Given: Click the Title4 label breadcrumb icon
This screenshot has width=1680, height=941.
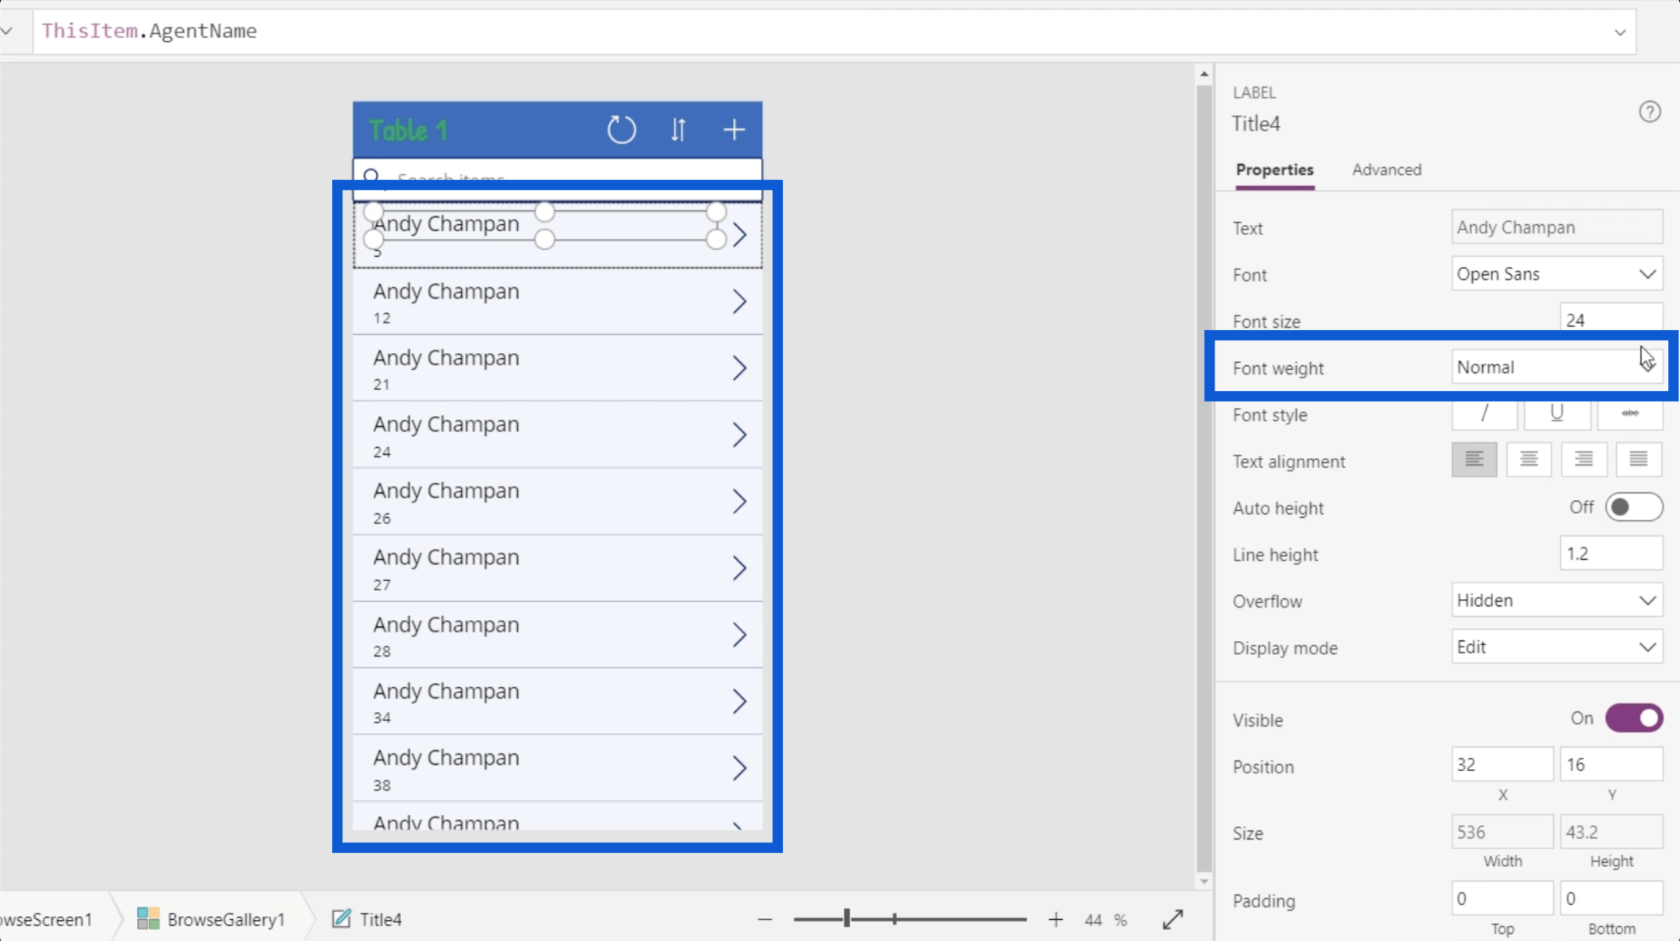Looking at the screenshot, I should (341, 918).
